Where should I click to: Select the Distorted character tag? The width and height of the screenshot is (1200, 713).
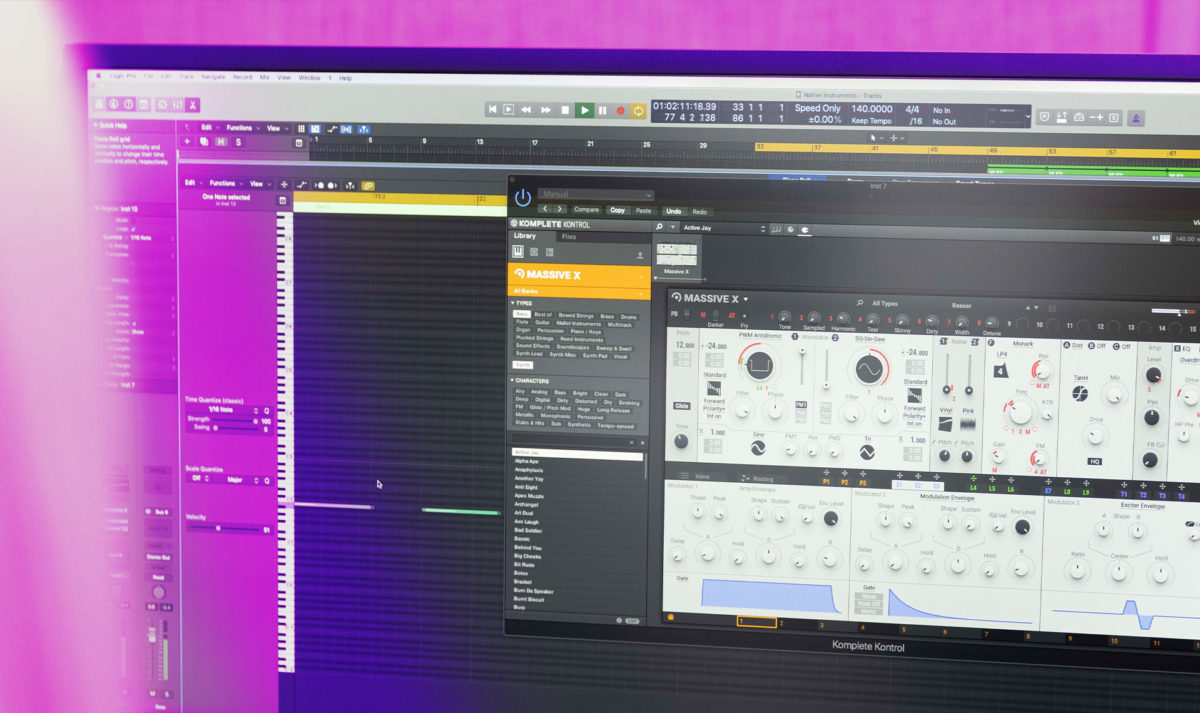(x=586, y=401)
